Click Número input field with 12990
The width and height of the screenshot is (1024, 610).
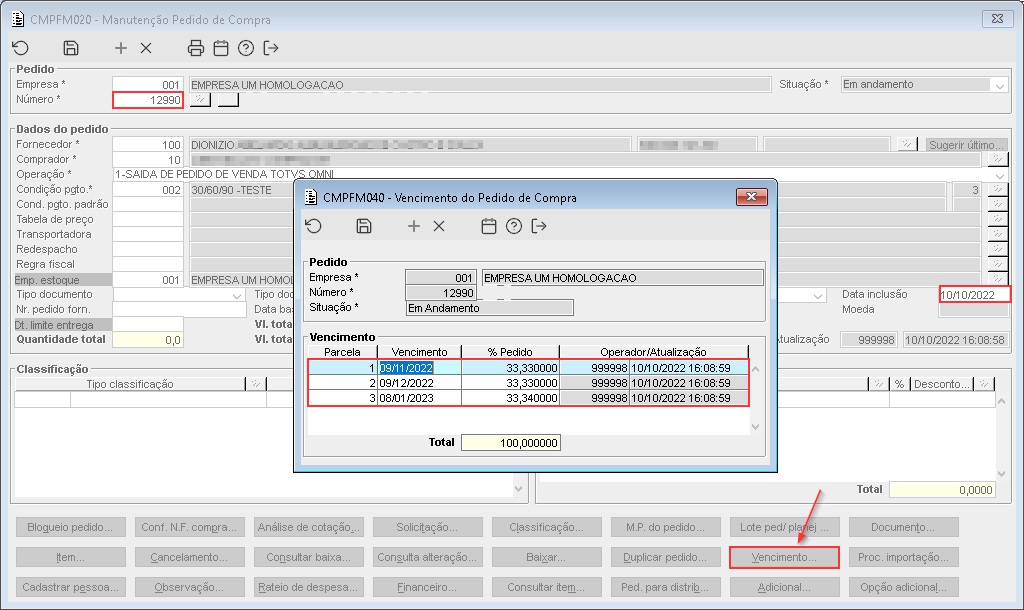pyautogui.click(x=148, y=100)
